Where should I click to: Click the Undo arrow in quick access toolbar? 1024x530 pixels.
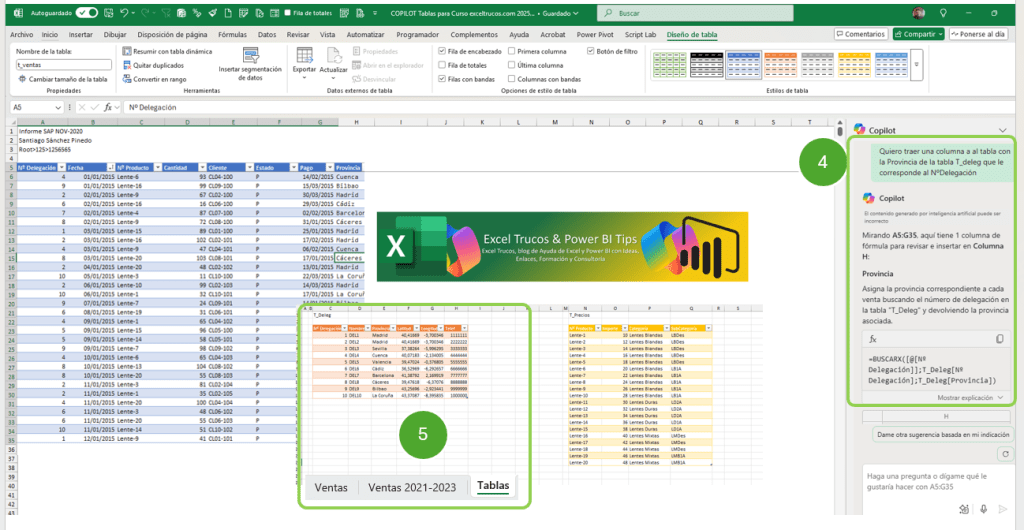point(123,13)
